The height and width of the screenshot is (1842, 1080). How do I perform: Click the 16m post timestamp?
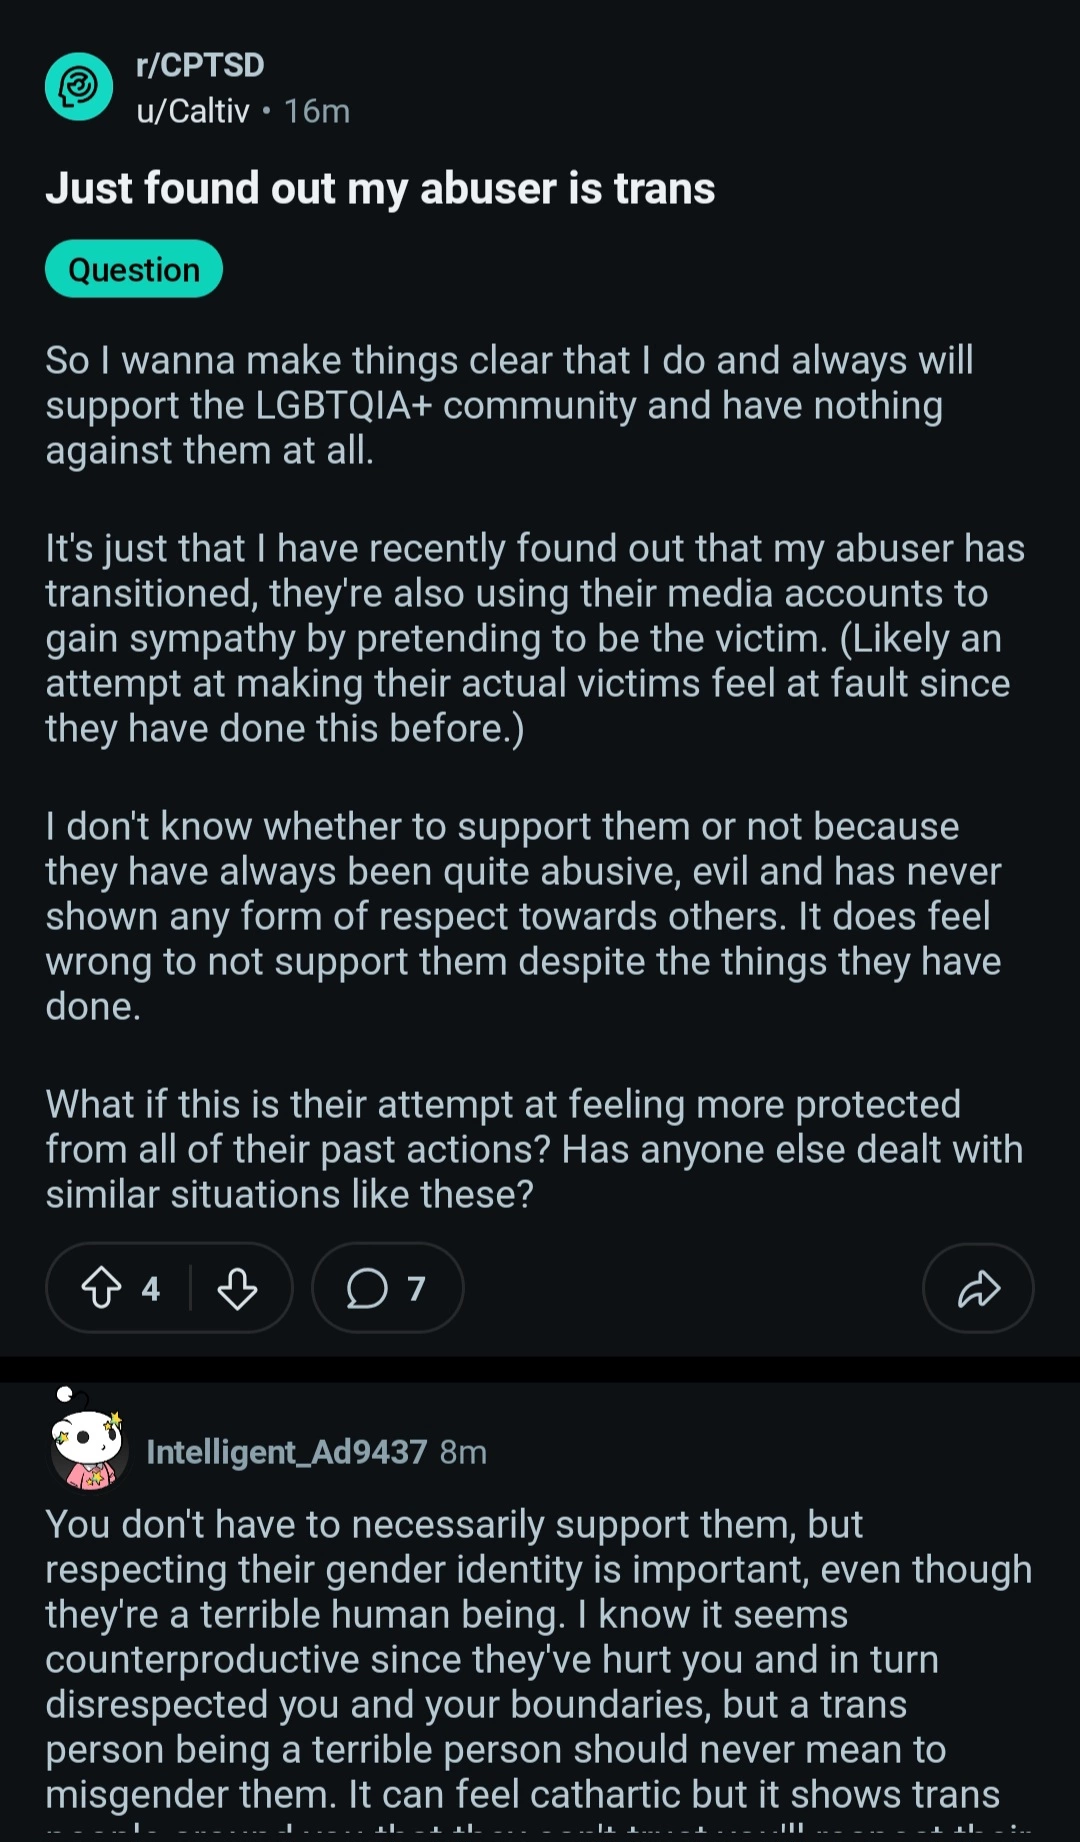click(317, 111)
